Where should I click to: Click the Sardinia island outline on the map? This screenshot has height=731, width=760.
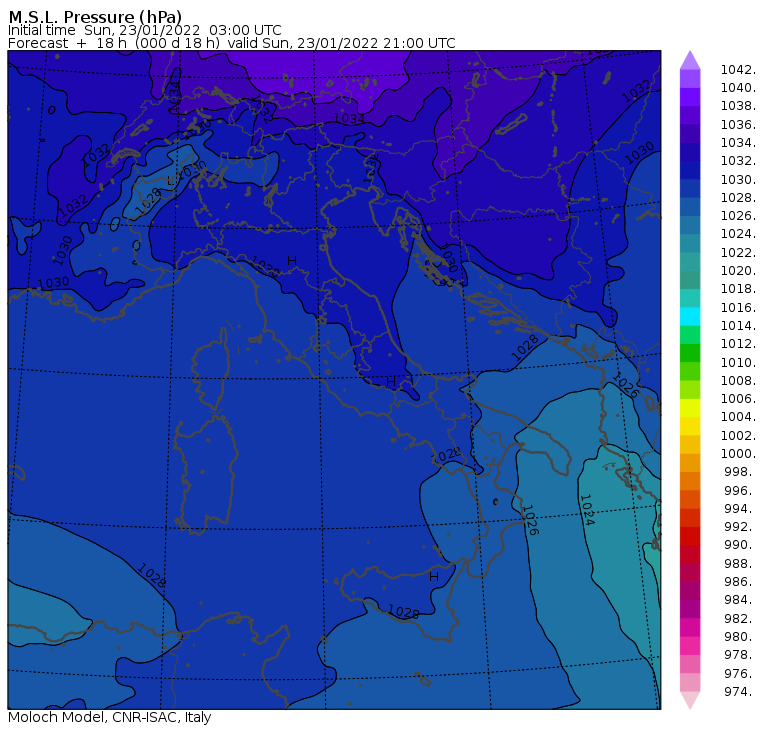[x=206, y=473]
